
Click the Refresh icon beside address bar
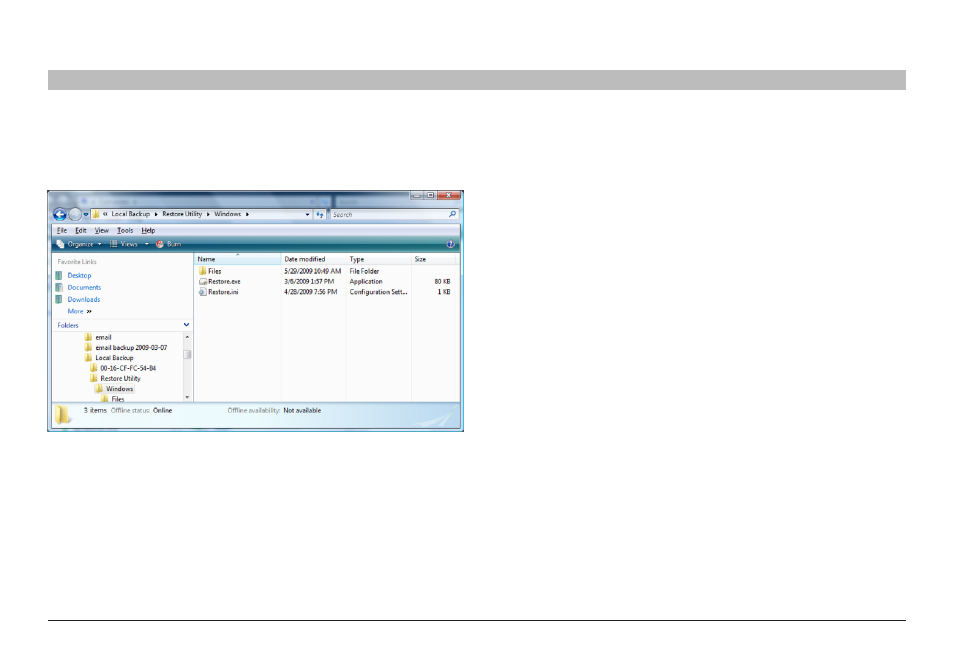[x=320, y=214]
